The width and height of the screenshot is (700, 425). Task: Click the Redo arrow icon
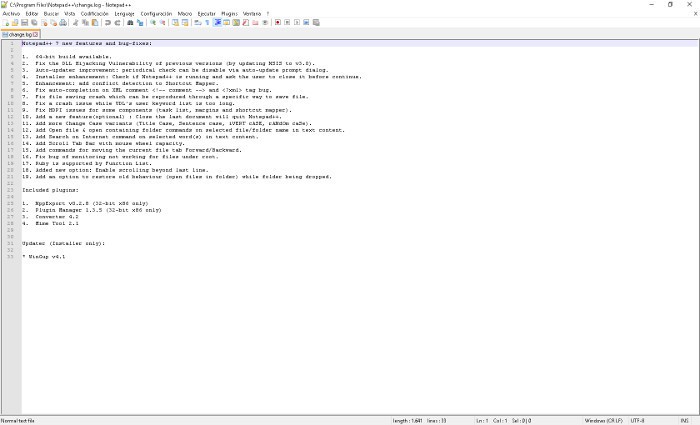pyautogui.click(x=117, y=22)
